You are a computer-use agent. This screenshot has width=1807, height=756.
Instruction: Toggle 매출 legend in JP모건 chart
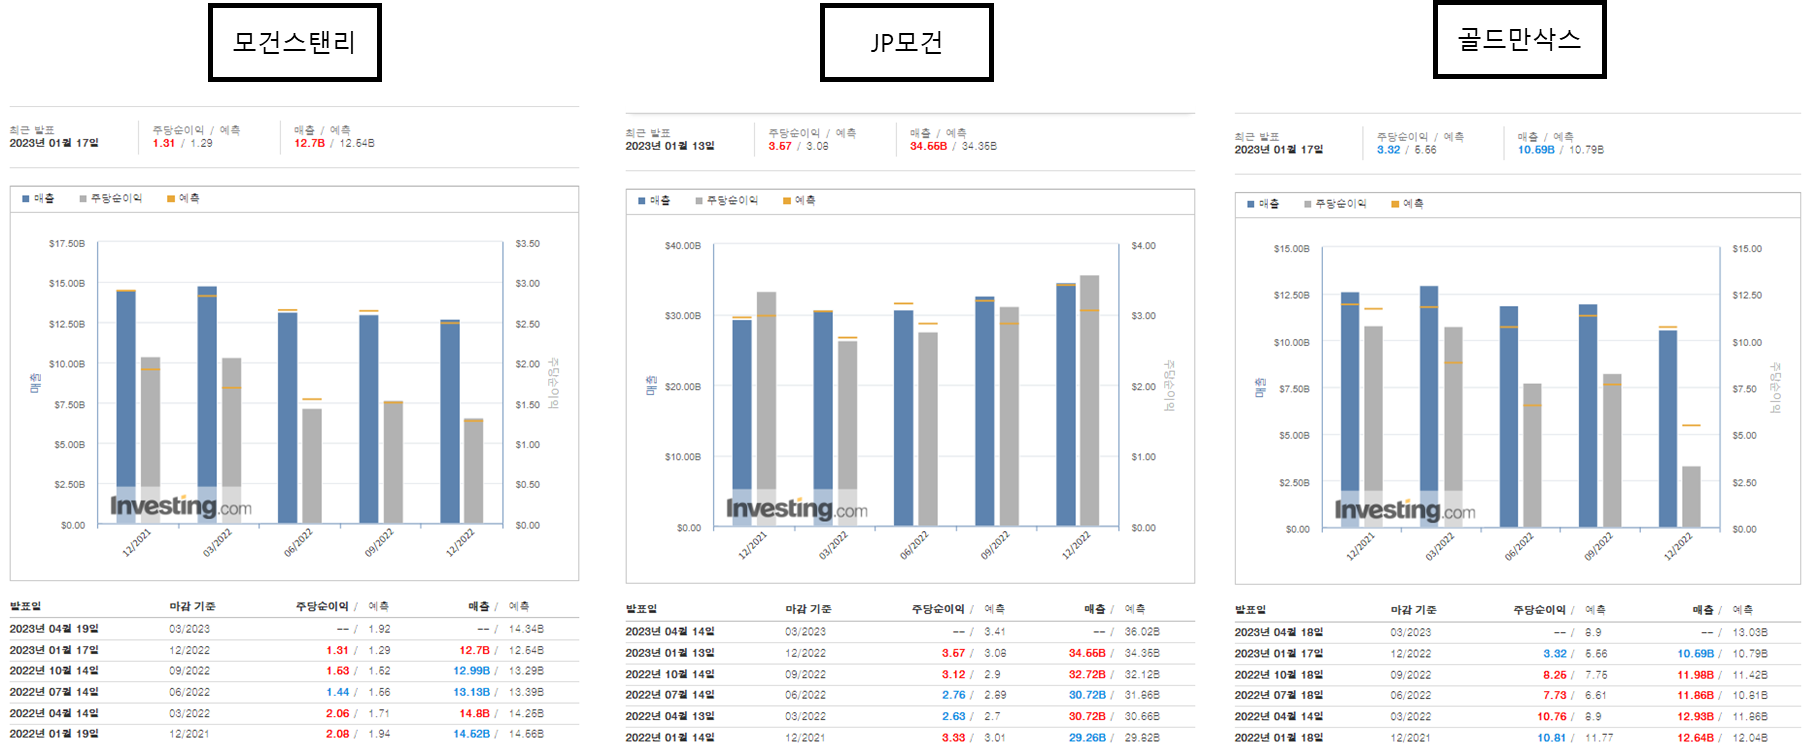coord(655,200)
